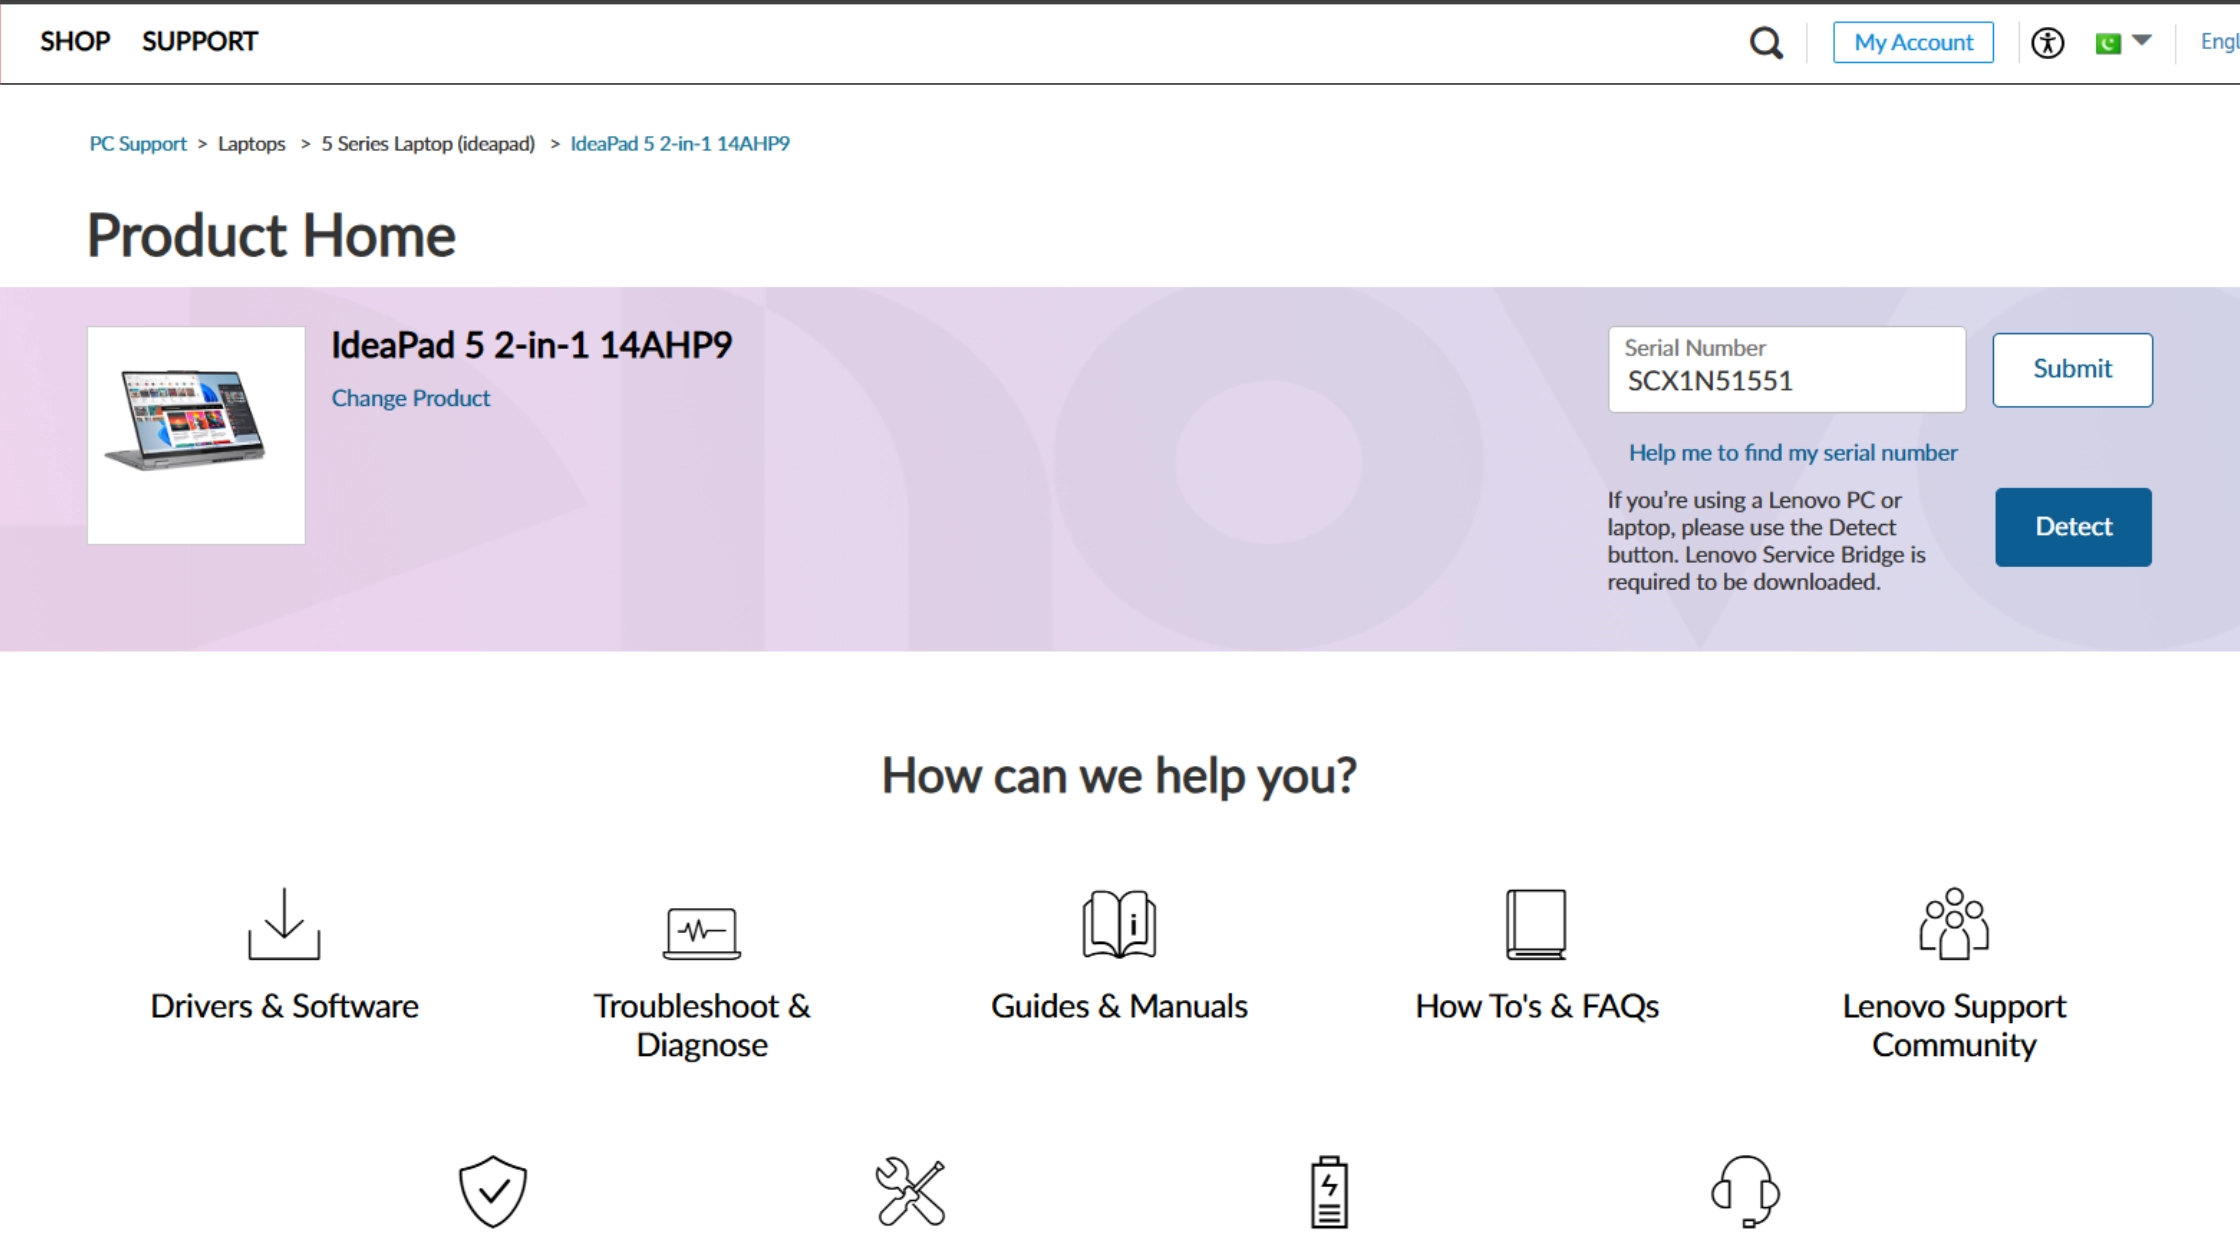Open the SUPPORT menu
Screen dimensions: 2240x1260
pyautogui.click(x=200, y=42)
